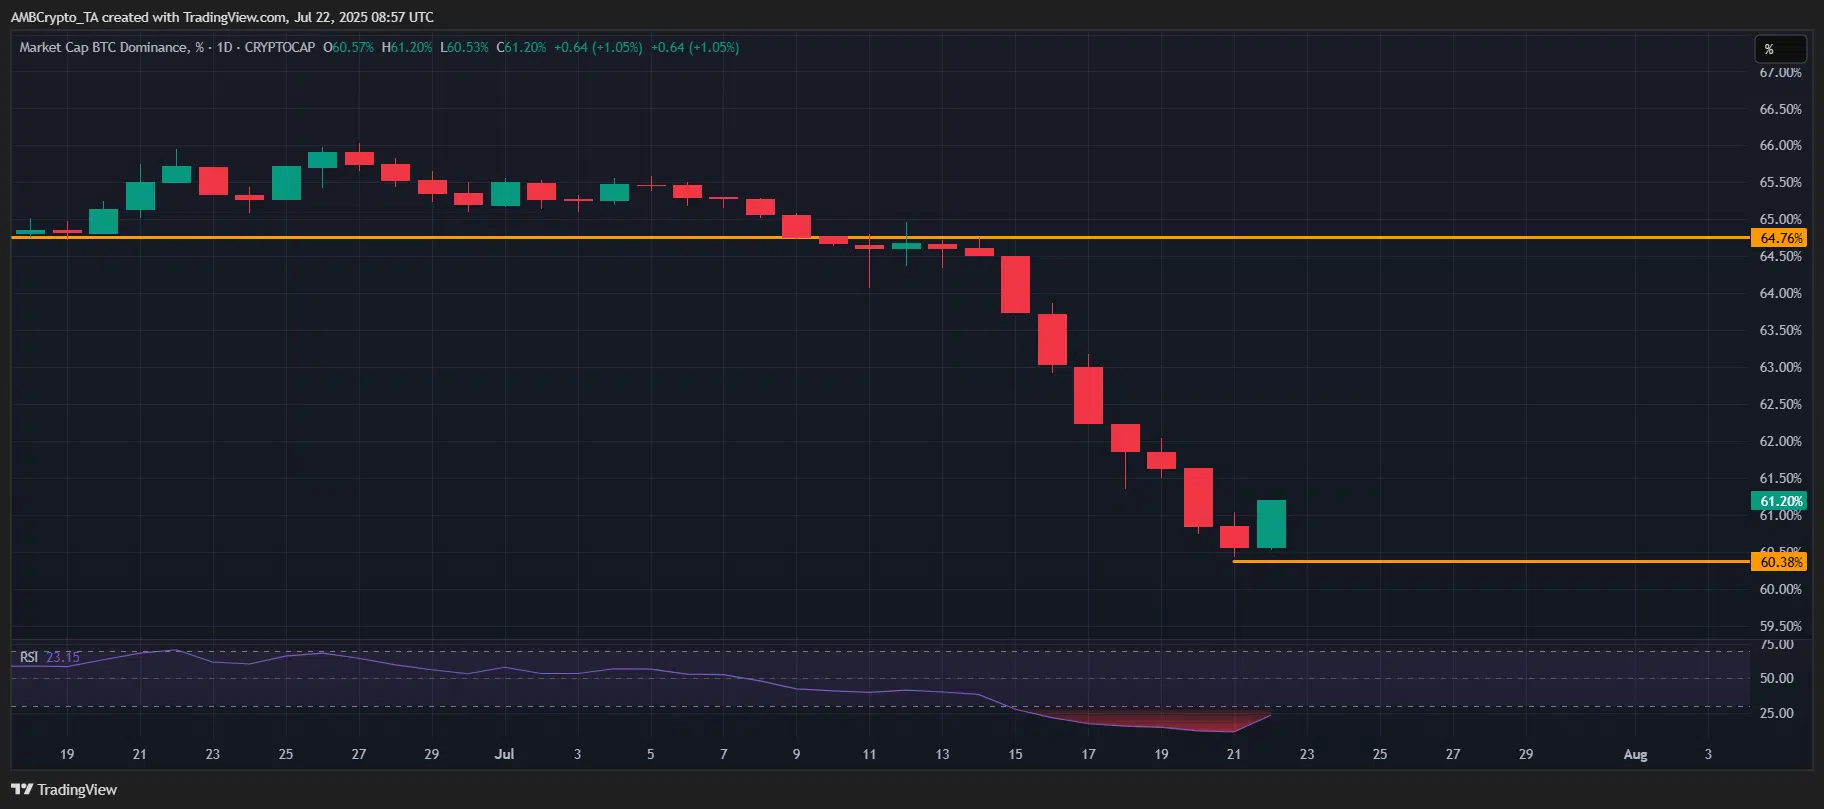Click the RSI indicator label

(29, 657)
